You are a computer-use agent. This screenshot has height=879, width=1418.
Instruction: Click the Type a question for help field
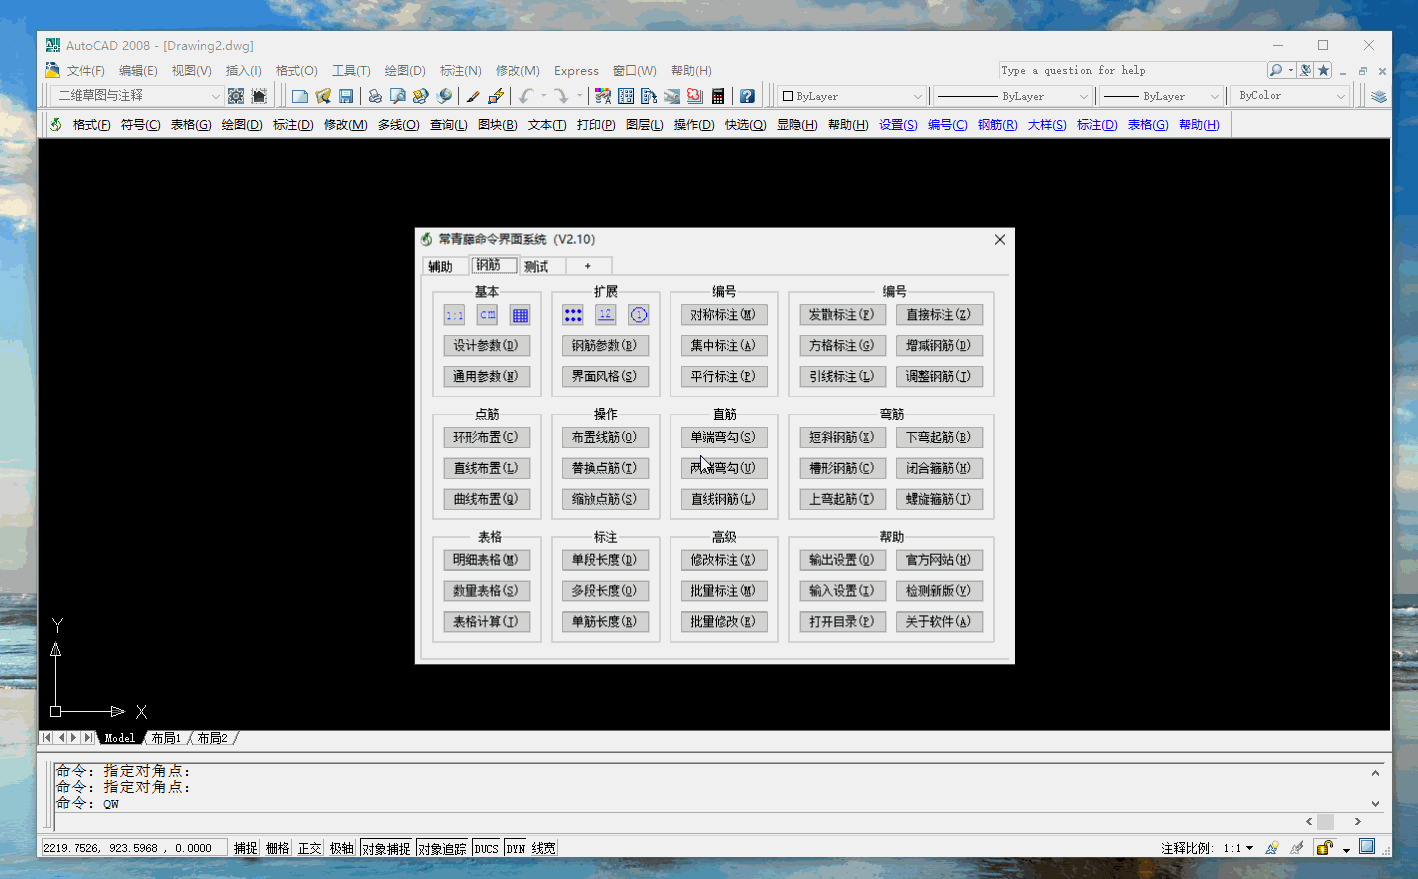1131,70
